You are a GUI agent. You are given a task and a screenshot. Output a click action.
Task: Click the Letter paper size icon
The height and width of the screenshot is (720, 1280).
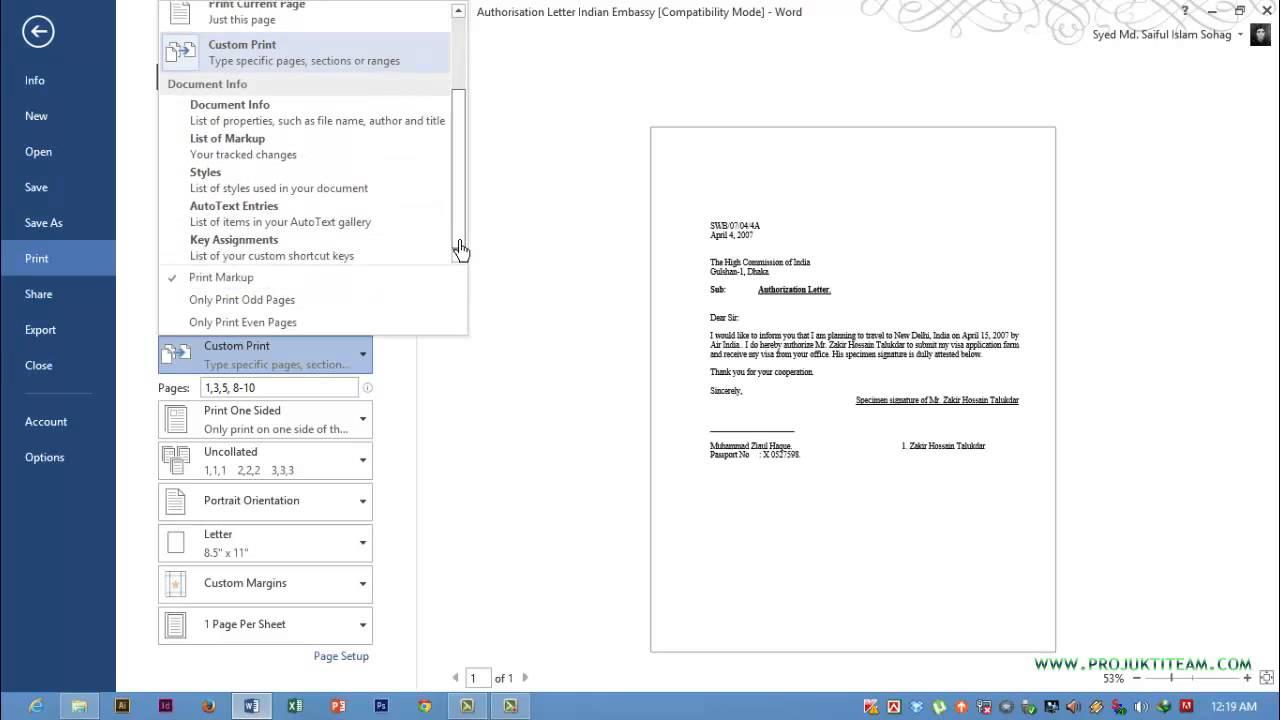[x=176, y=542]
